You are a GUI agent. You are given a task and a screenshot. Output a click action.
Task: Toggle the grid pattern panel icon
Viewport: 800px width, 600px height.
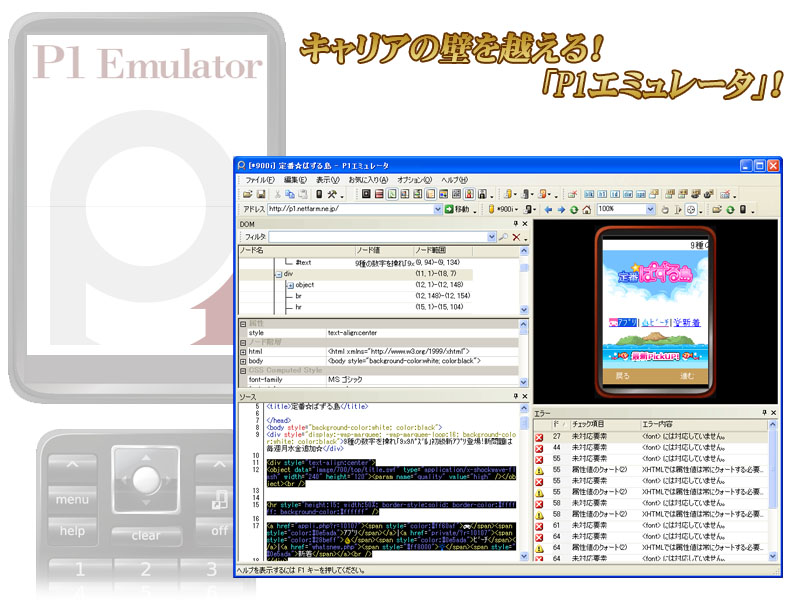(x=456, y=194)
